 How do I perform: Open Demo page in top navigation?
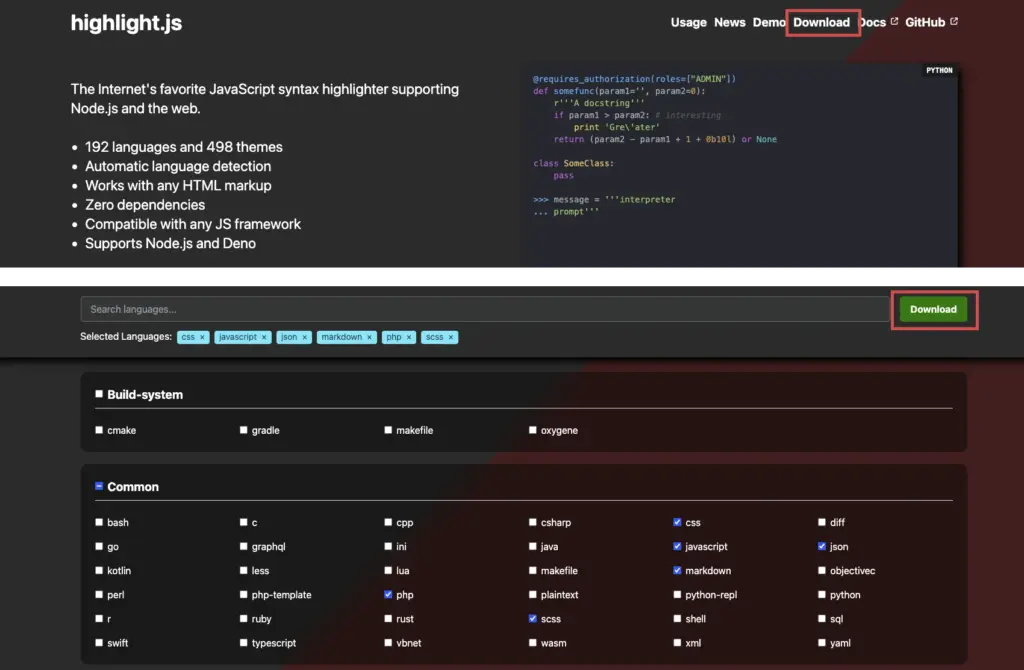tap(769, 22)
